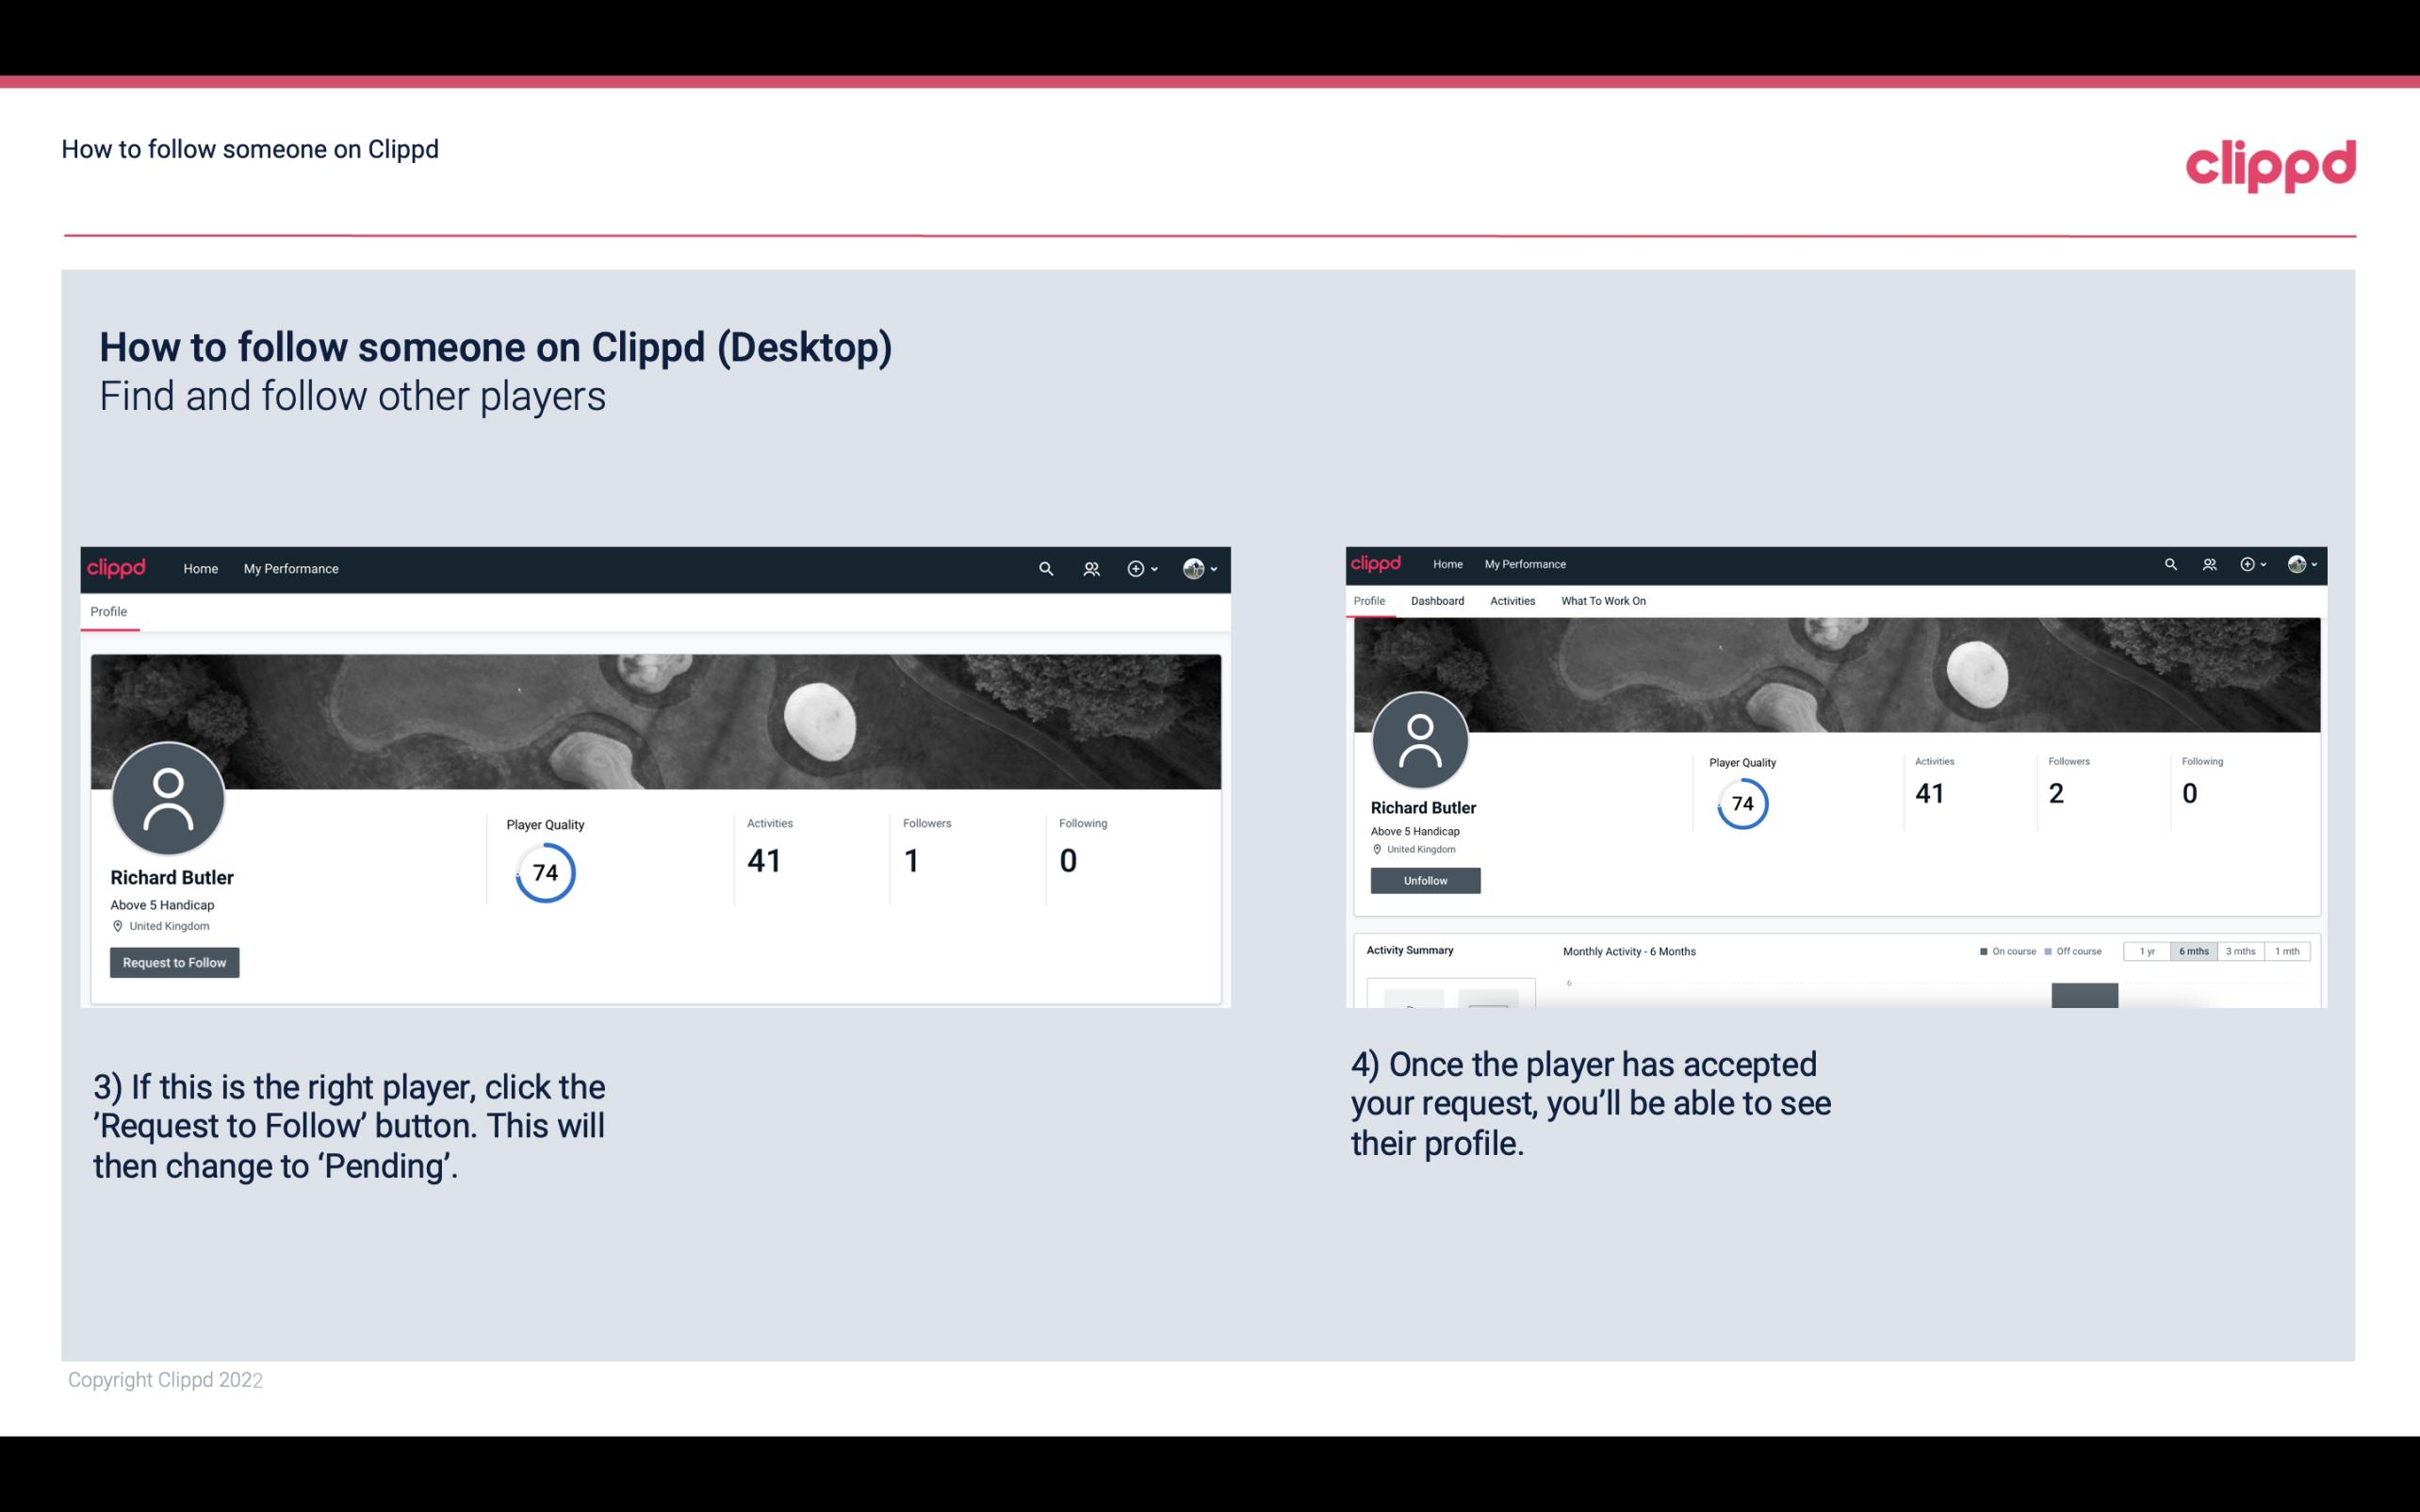Click the Unfollow button on right profile

point(1423,880)
